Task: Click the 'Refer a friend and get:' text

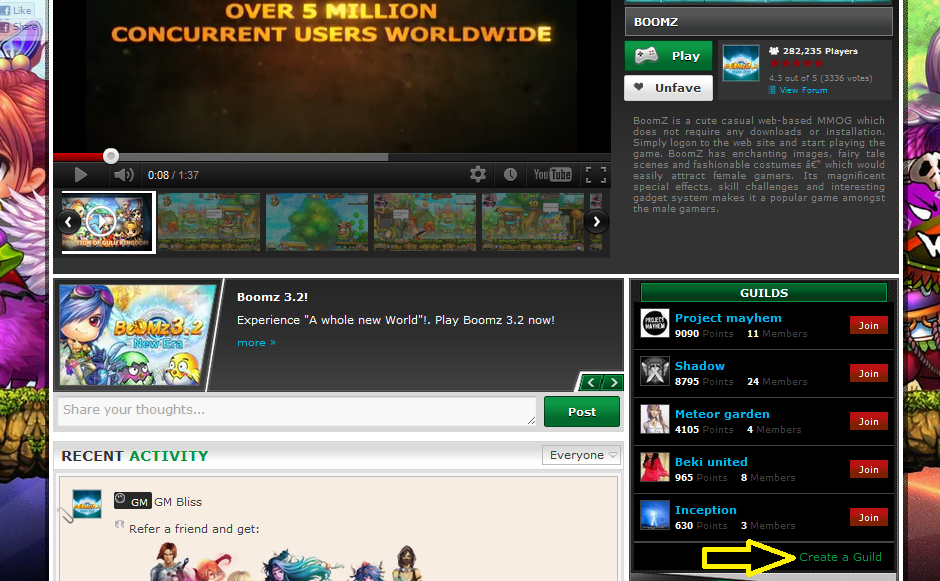Action: coord(194,529)
